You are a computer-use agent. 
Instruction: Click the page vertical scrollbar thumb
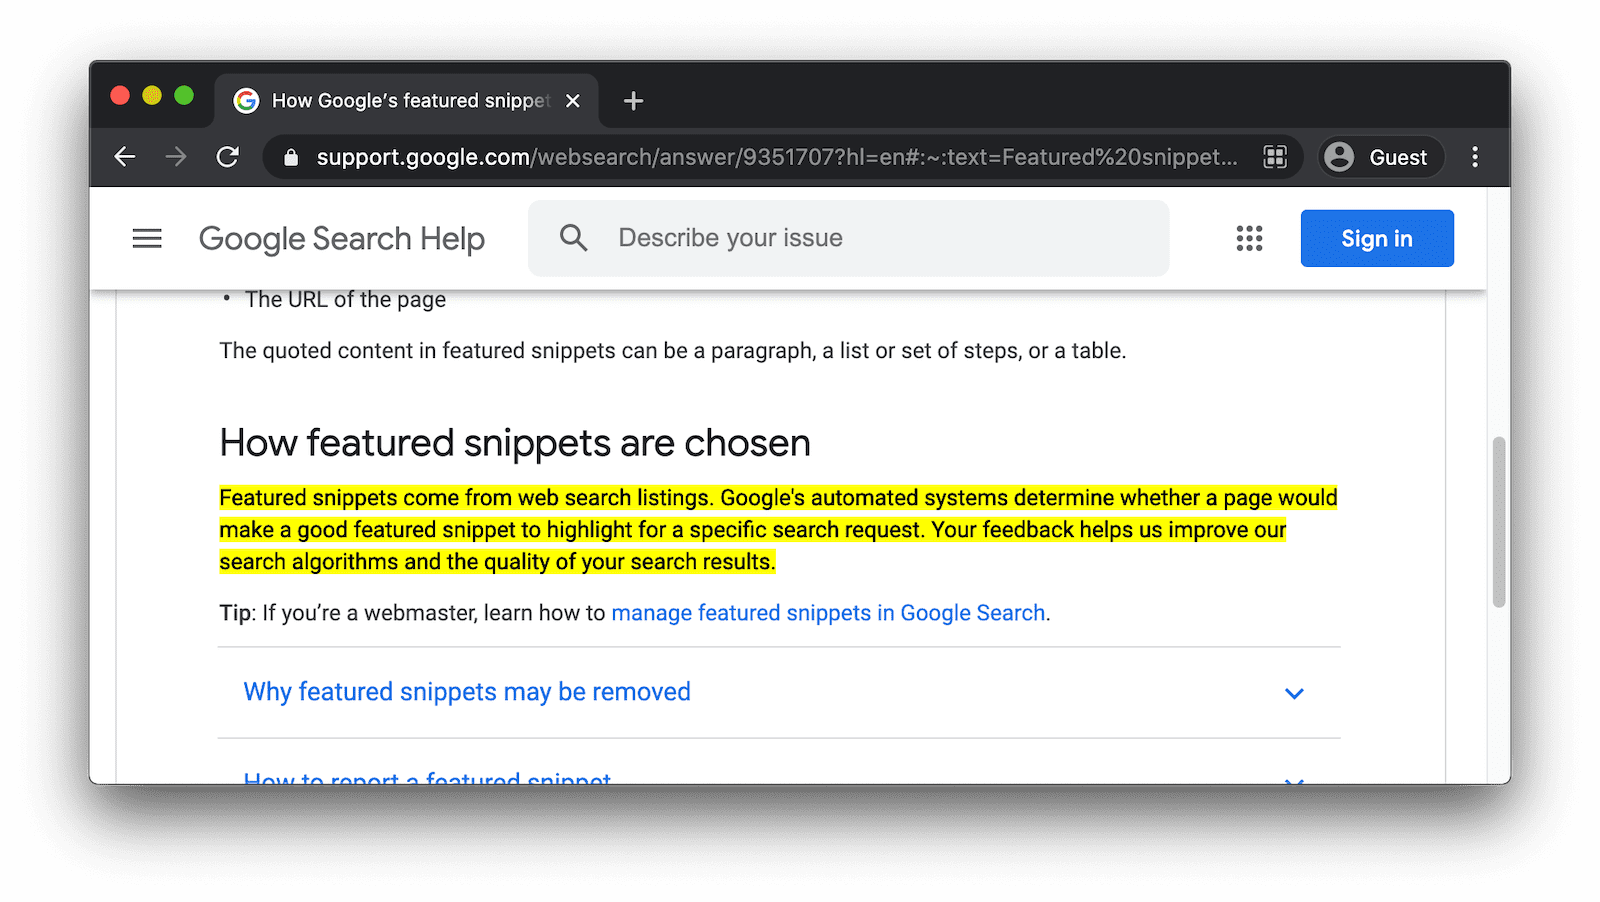click(x=1498, y=521)
